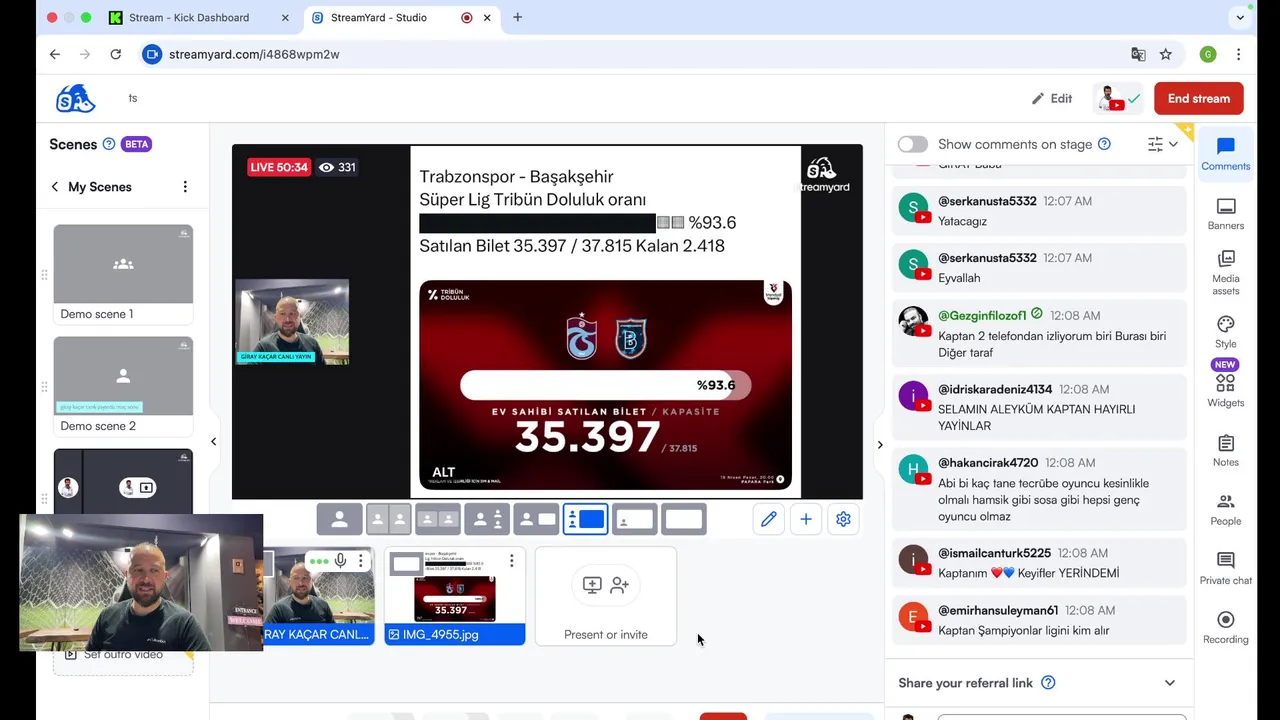Image resolution: width=1280 pixels, height=720 pixels.
Task: Toggle Show comments on stage switch
Action: (x=912, y=144)
